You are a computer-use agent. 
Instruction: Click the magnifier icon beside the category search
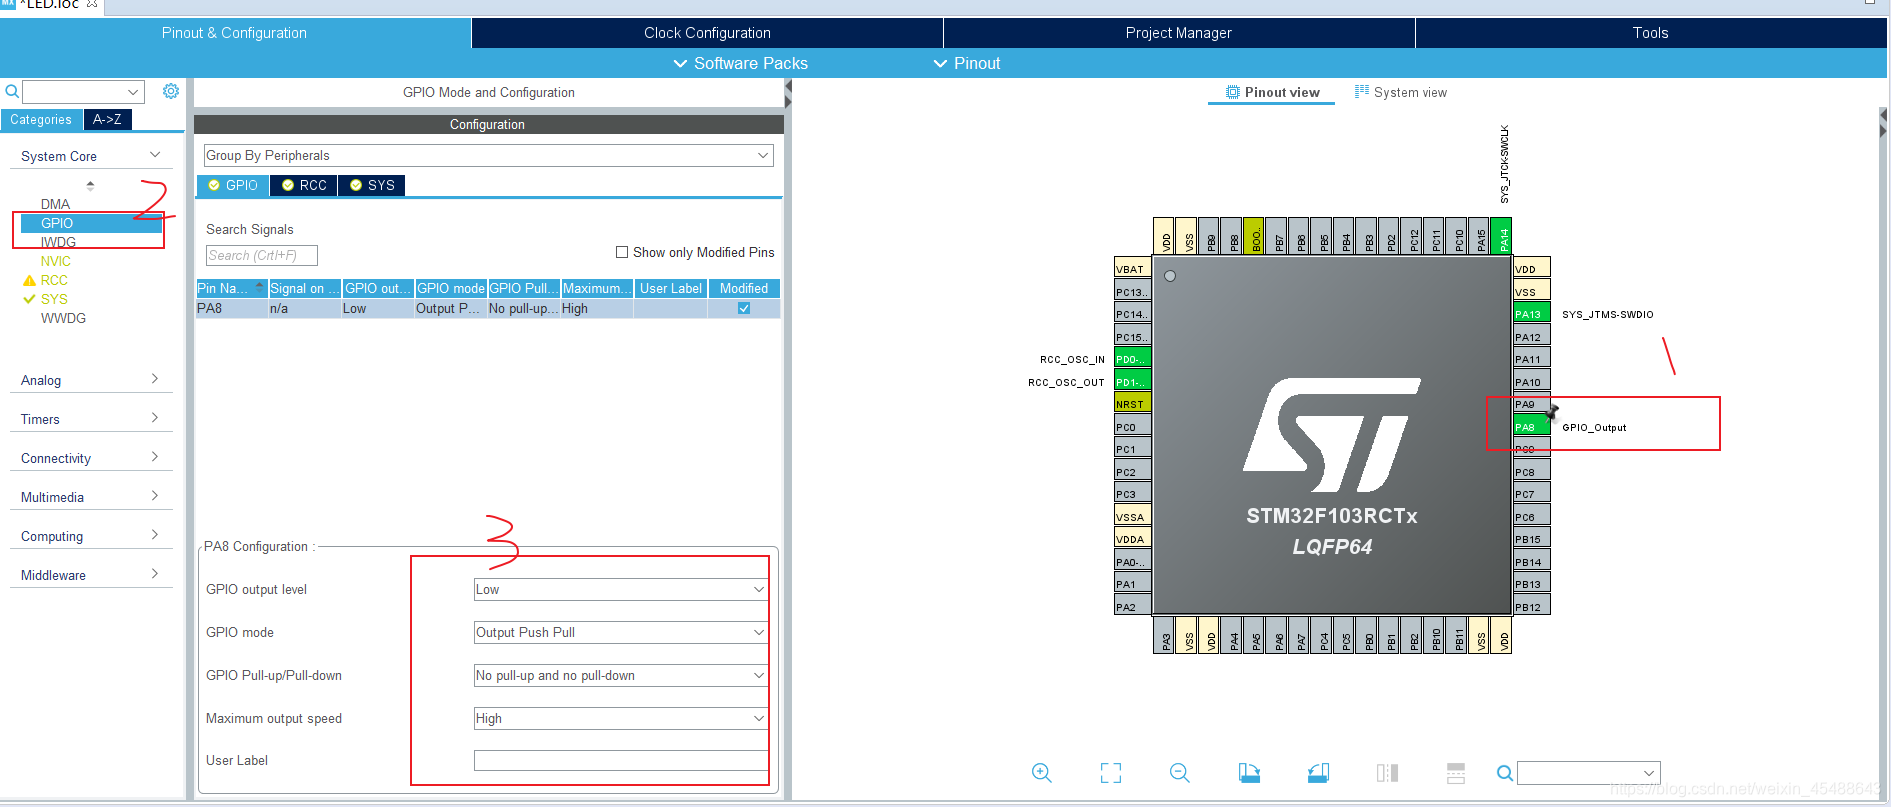[12, 92]
